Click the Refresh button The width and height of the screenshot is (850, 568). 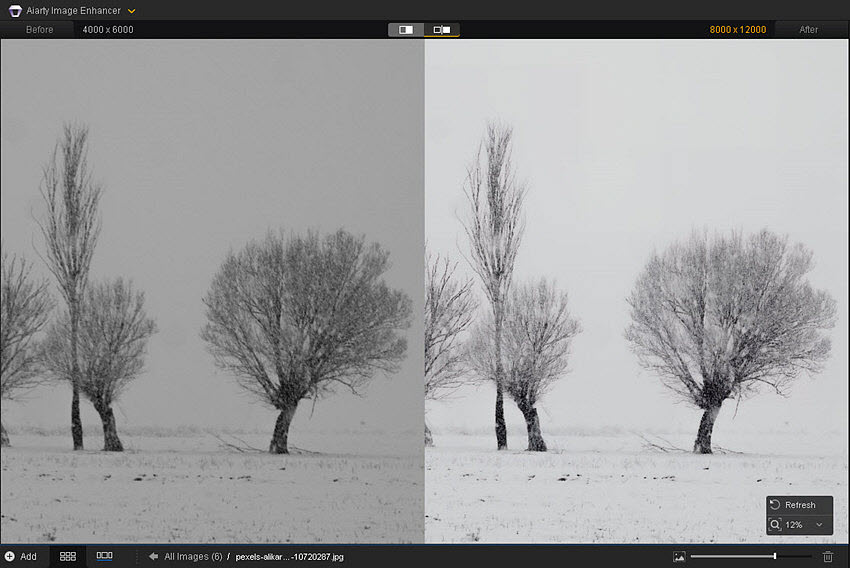(800, 505)
